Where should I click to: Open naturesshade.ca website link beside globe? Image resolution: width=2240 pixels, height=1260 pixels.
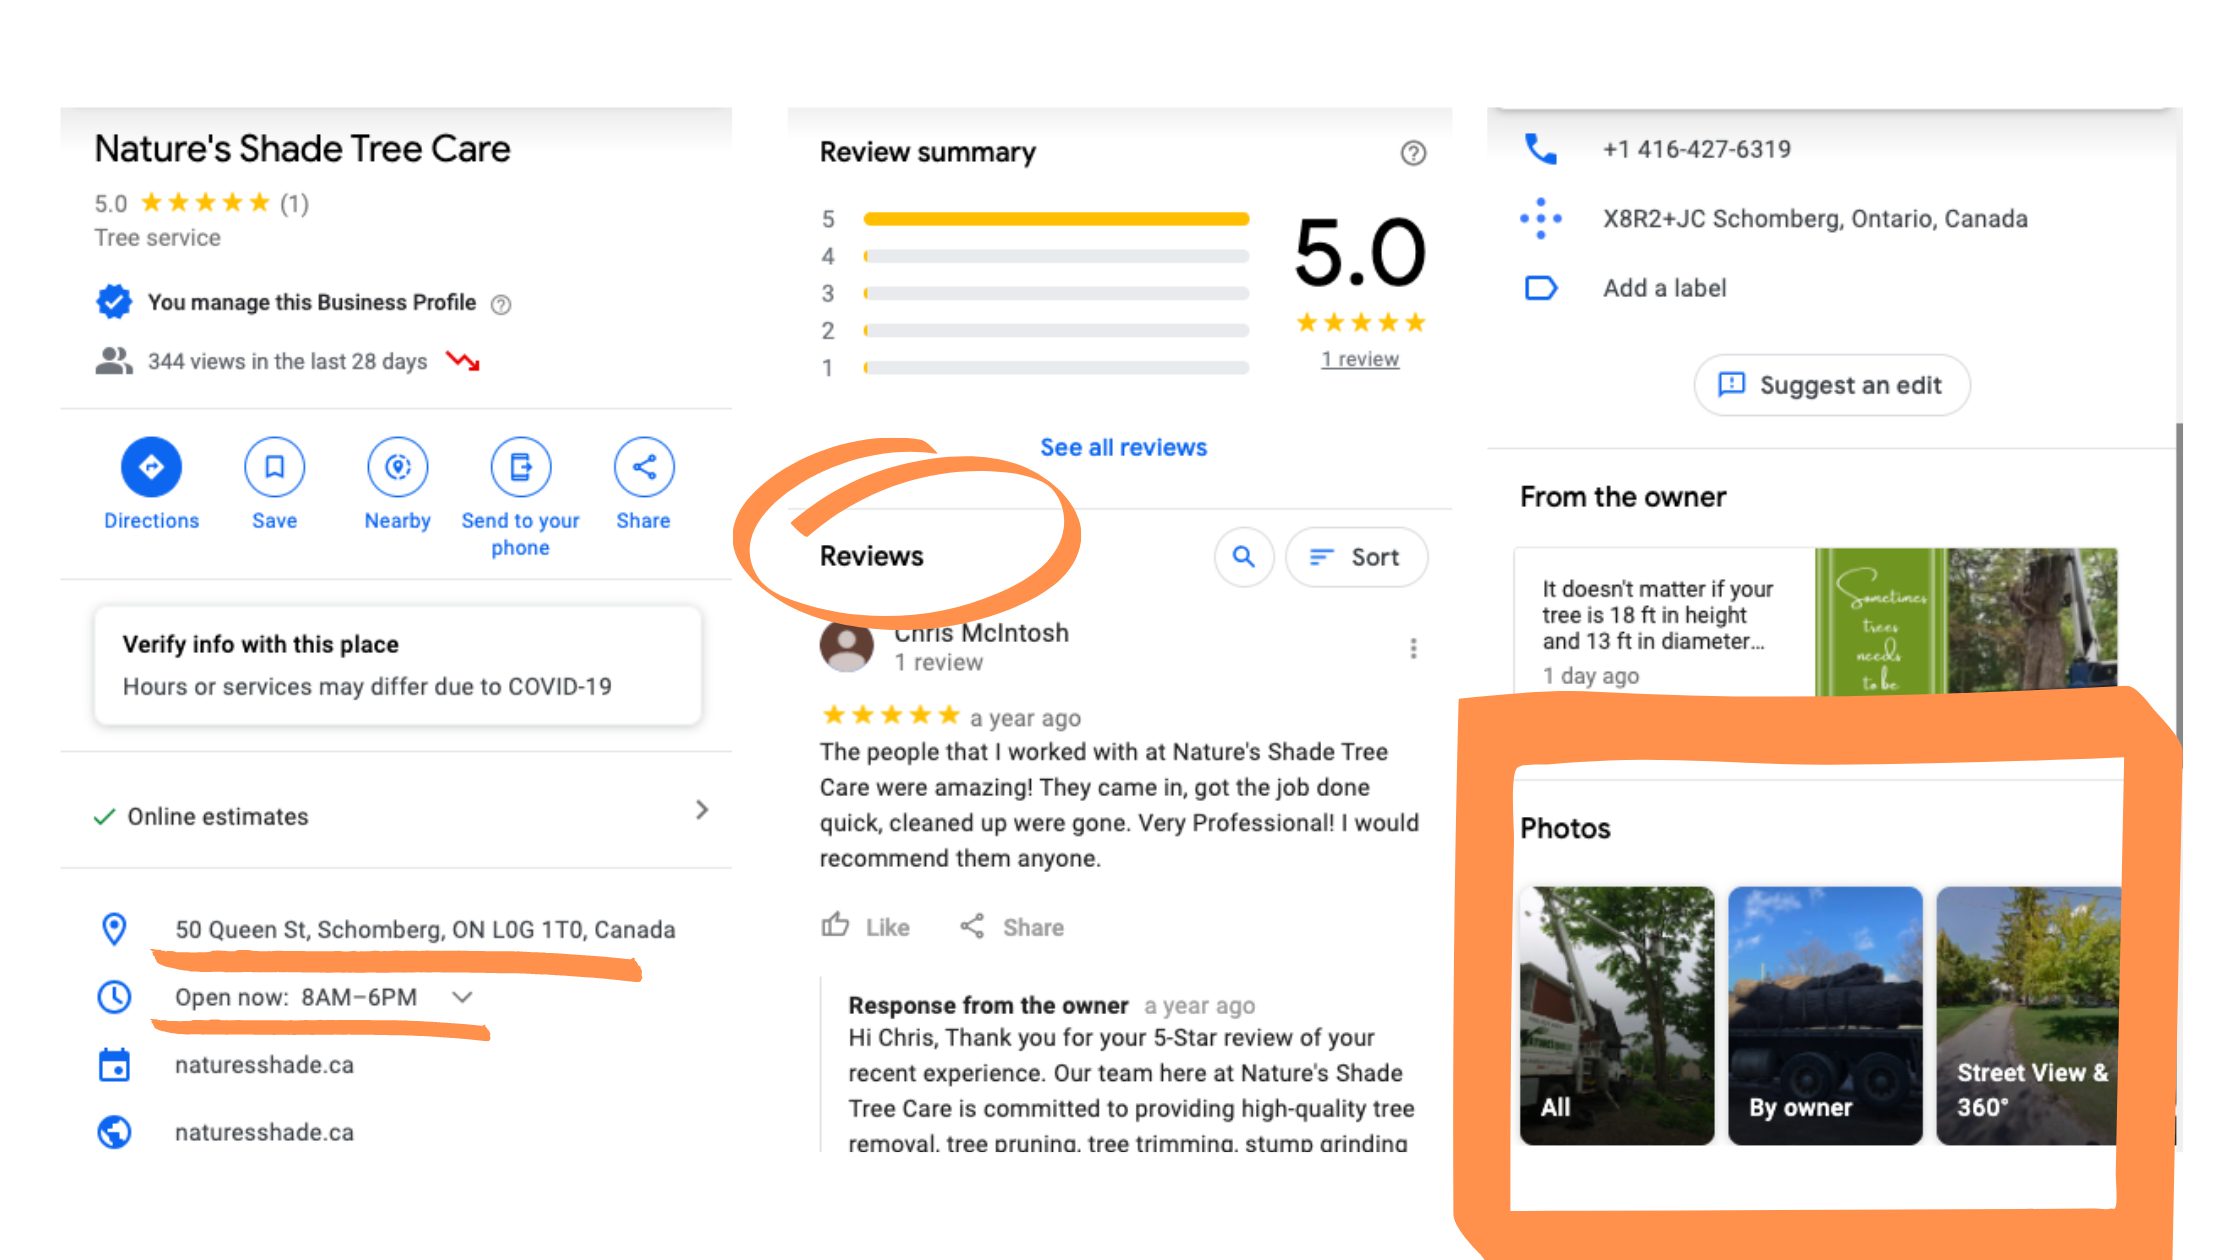tap(264, 1132)
